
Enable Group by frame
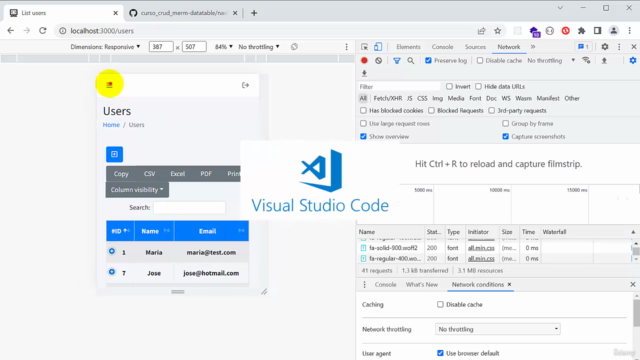coord(506,123)
